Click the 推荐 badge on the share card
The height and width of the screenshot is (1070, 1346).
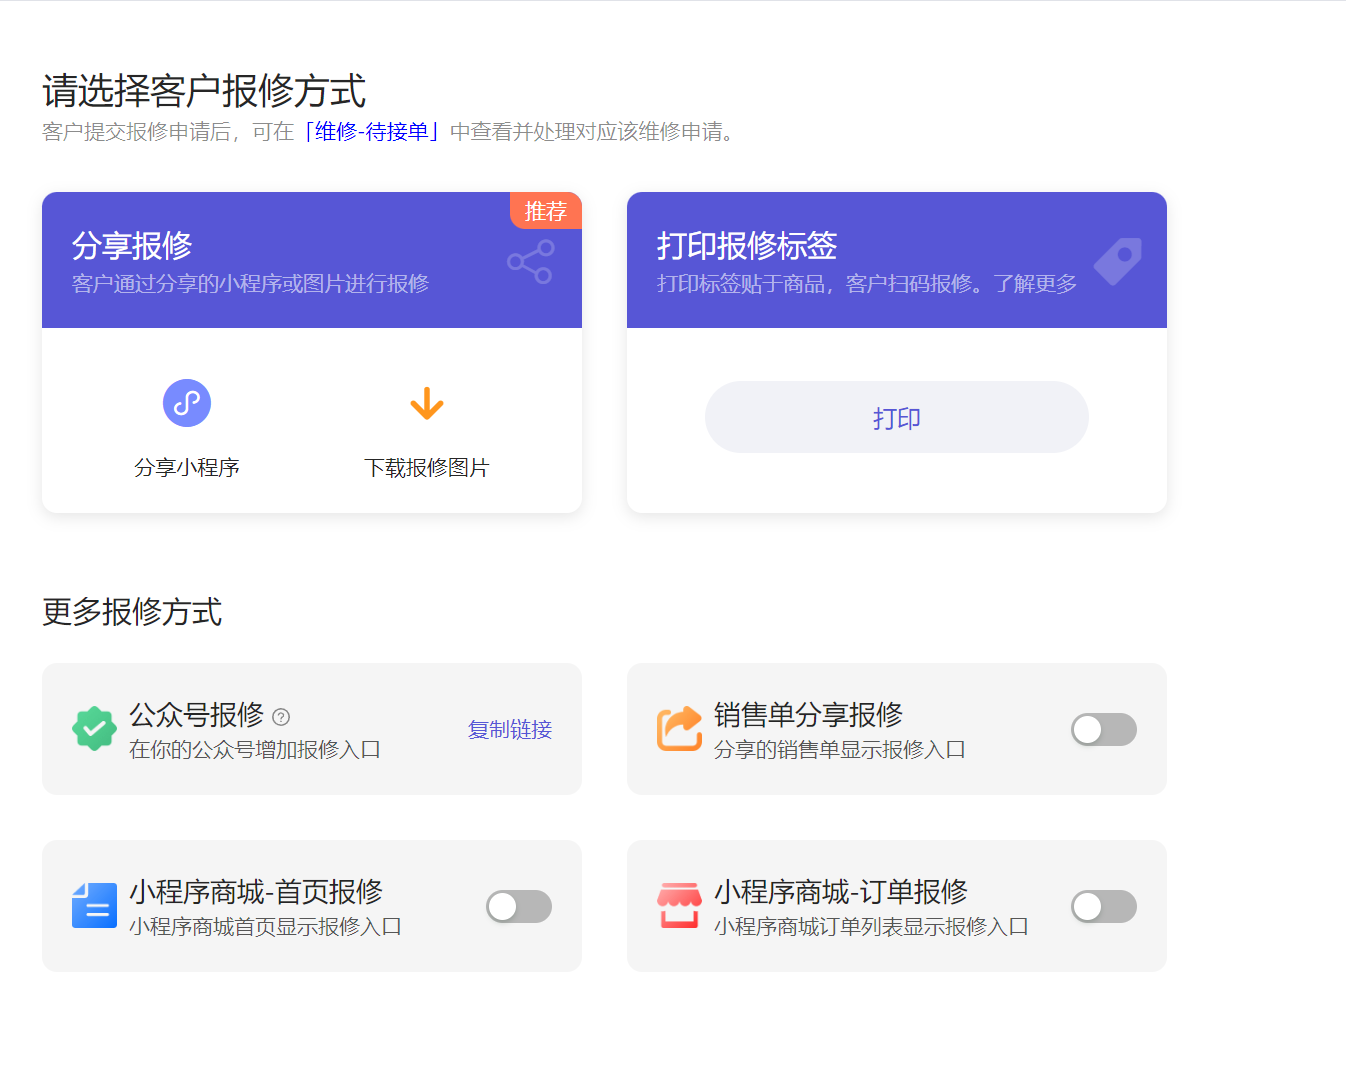tap(545, 210)
